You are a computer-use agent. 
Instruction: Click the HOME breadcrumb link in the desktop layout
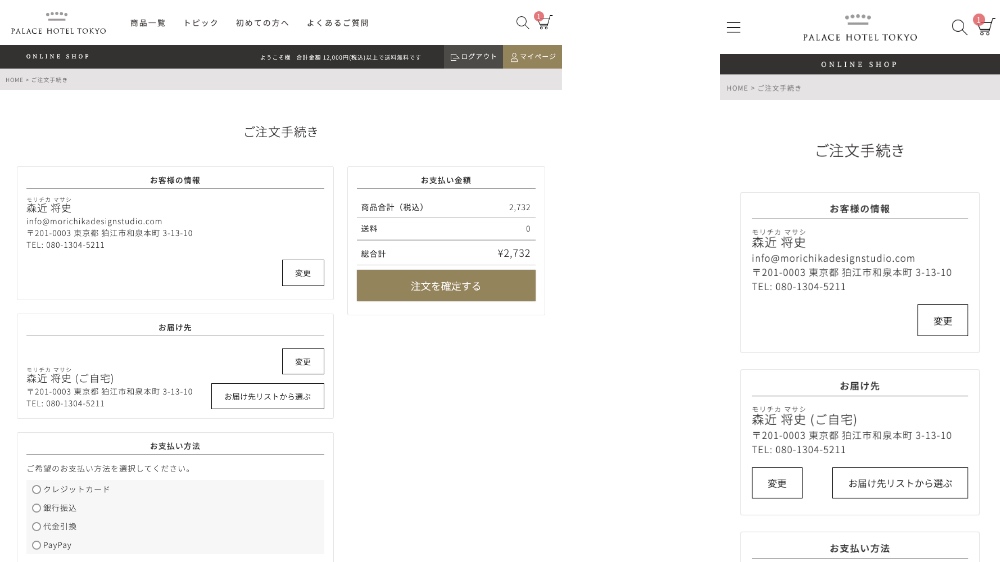coord(14,80)
